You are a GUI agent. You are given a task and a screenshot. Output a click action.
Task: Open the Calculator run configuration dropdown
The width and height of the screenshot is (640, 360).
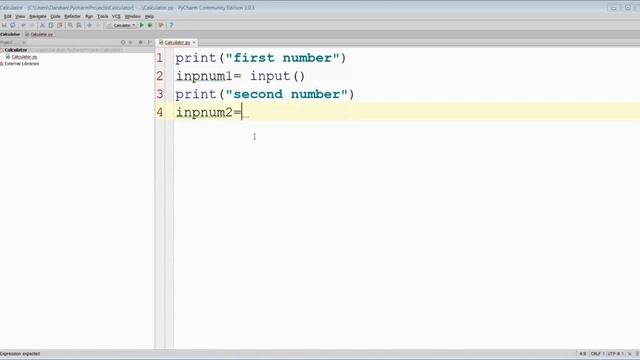click(x=120, y=25)
